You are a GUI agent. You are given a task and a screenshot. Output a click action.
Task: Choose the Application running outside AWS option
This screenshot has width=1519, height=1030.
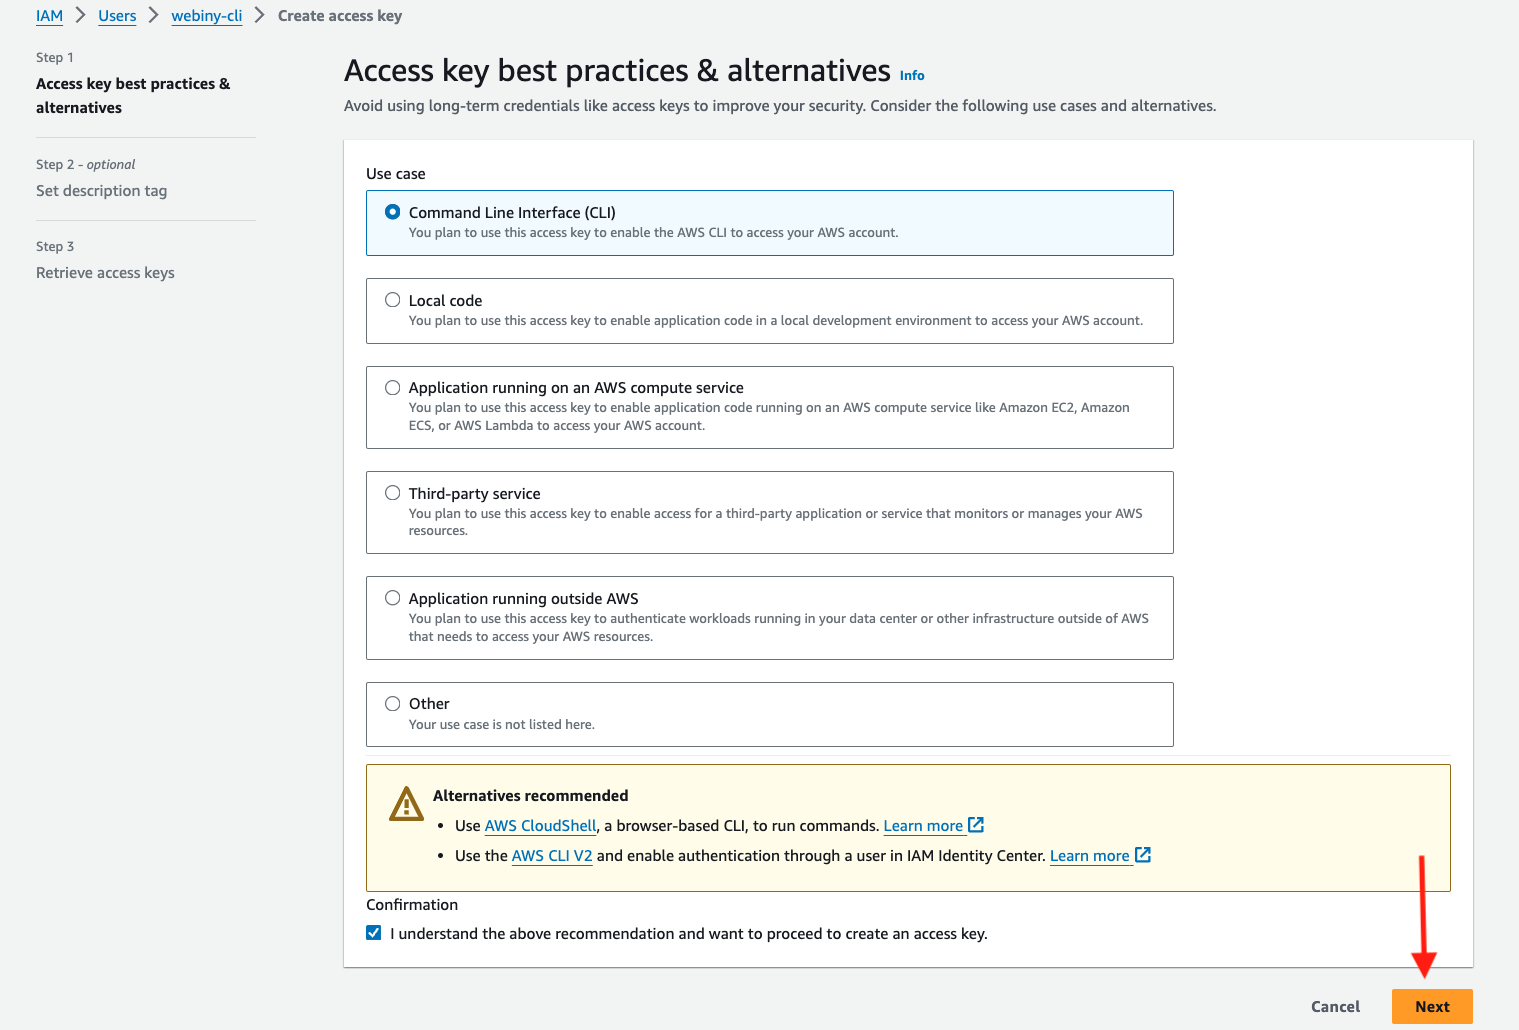(392, 597)
